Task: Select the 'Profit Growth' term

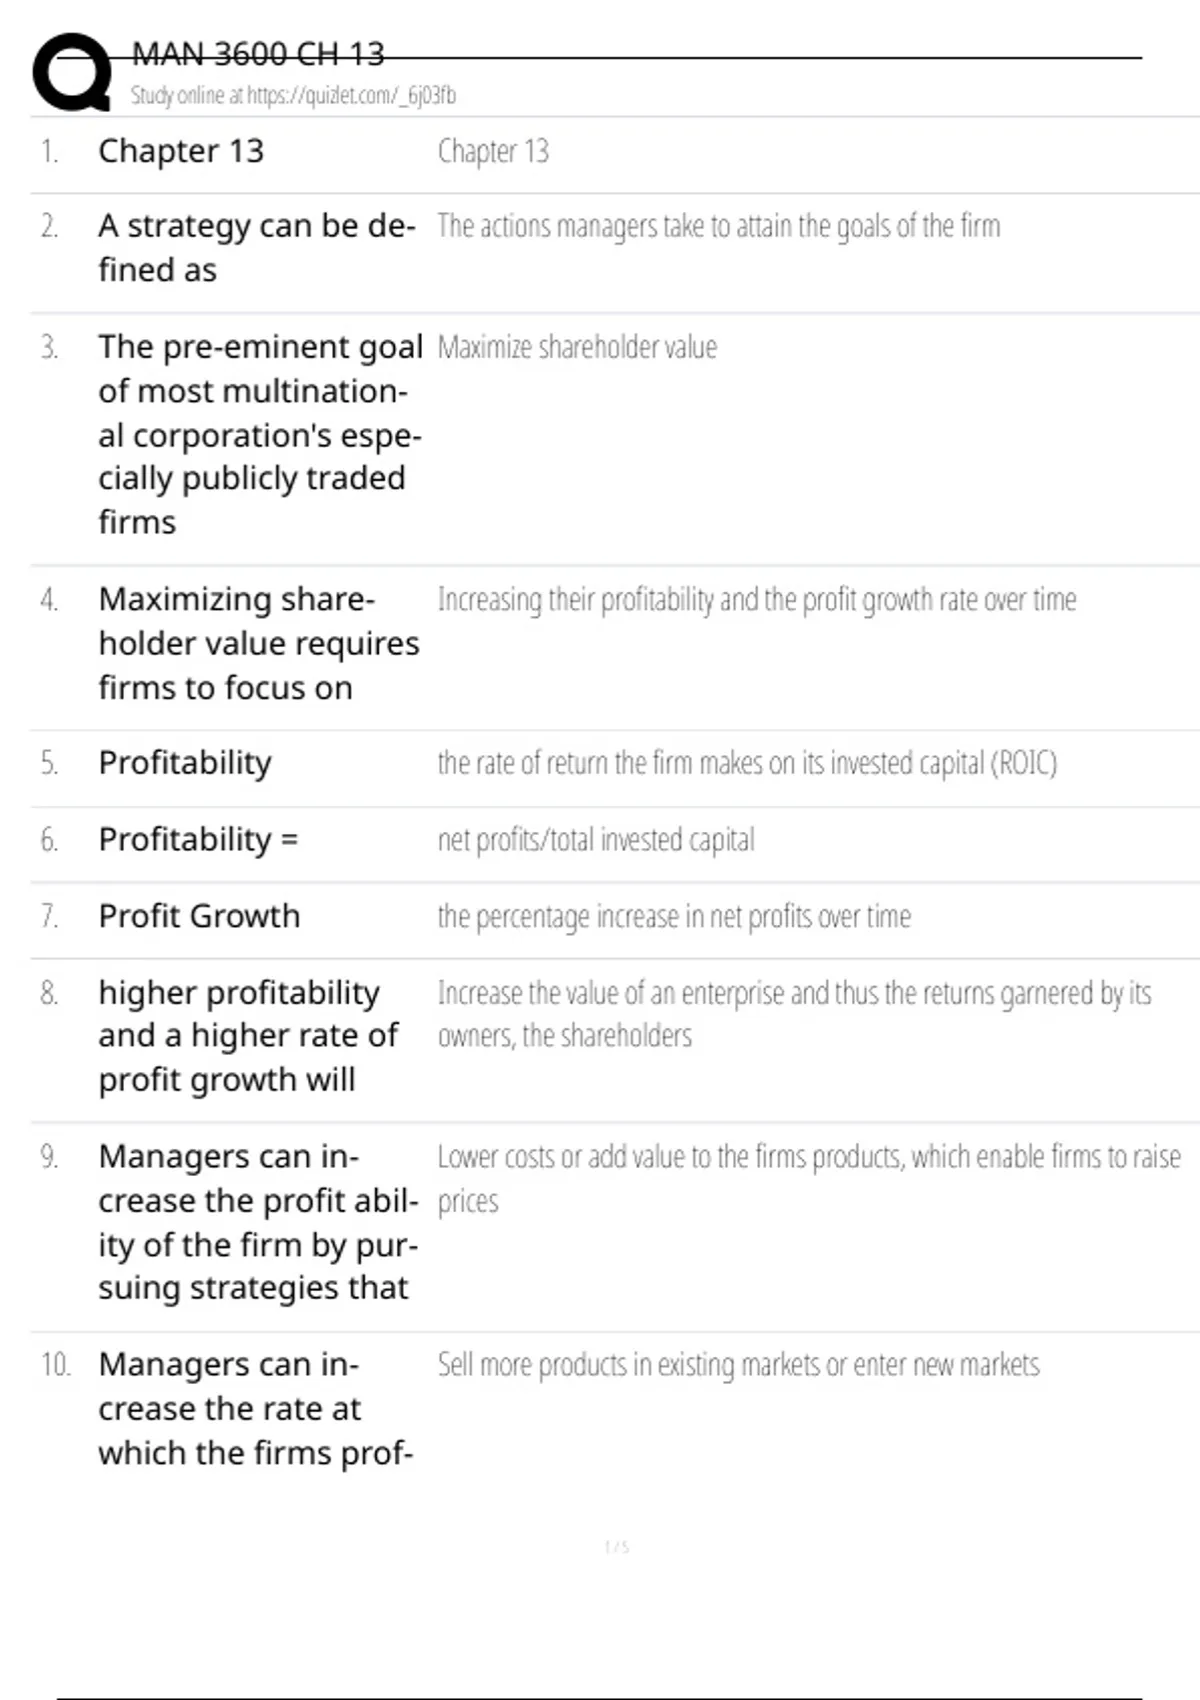Action: [199, 916]
